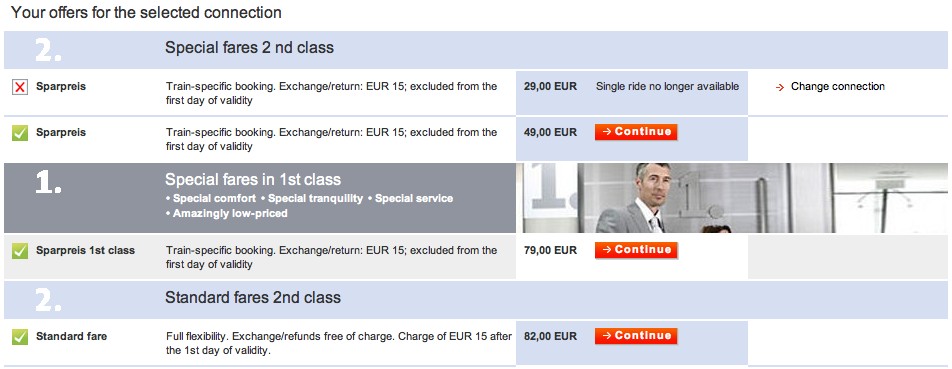The width and height of the screenshot is (952, 369).
Task: Click the Standard fare label
Action: pos(72,336)
